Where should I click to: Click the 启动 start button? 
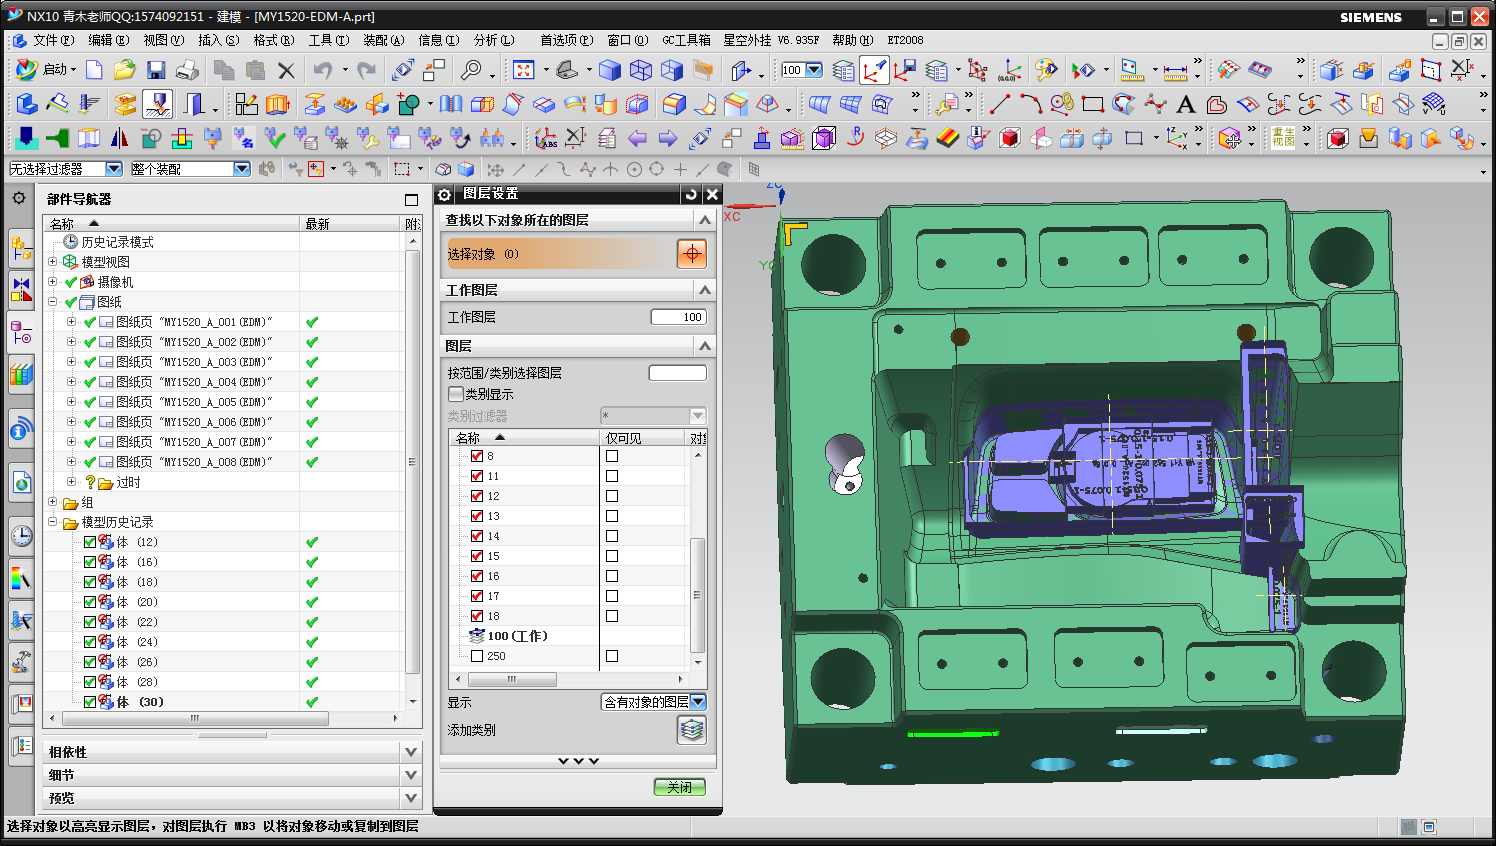pyautogui.click(x=46, y=70)
